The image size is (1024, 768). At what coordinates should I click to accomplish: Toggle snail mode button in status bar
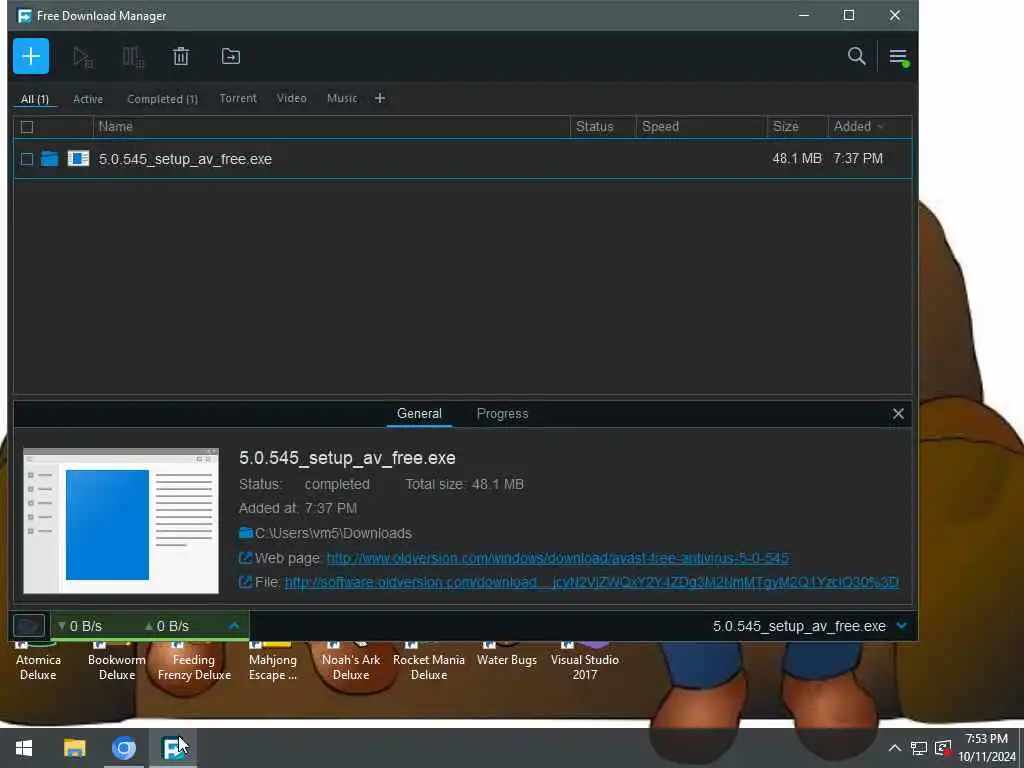coord(29,626)
